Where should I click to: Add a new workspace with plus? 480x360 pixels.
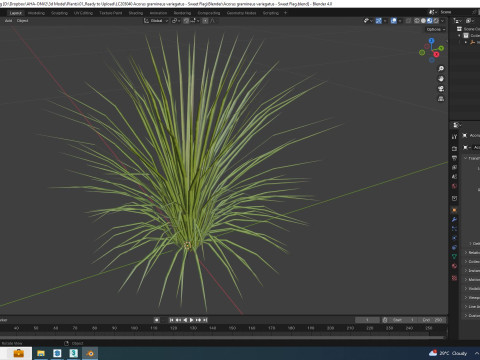[x=285, y=13]
